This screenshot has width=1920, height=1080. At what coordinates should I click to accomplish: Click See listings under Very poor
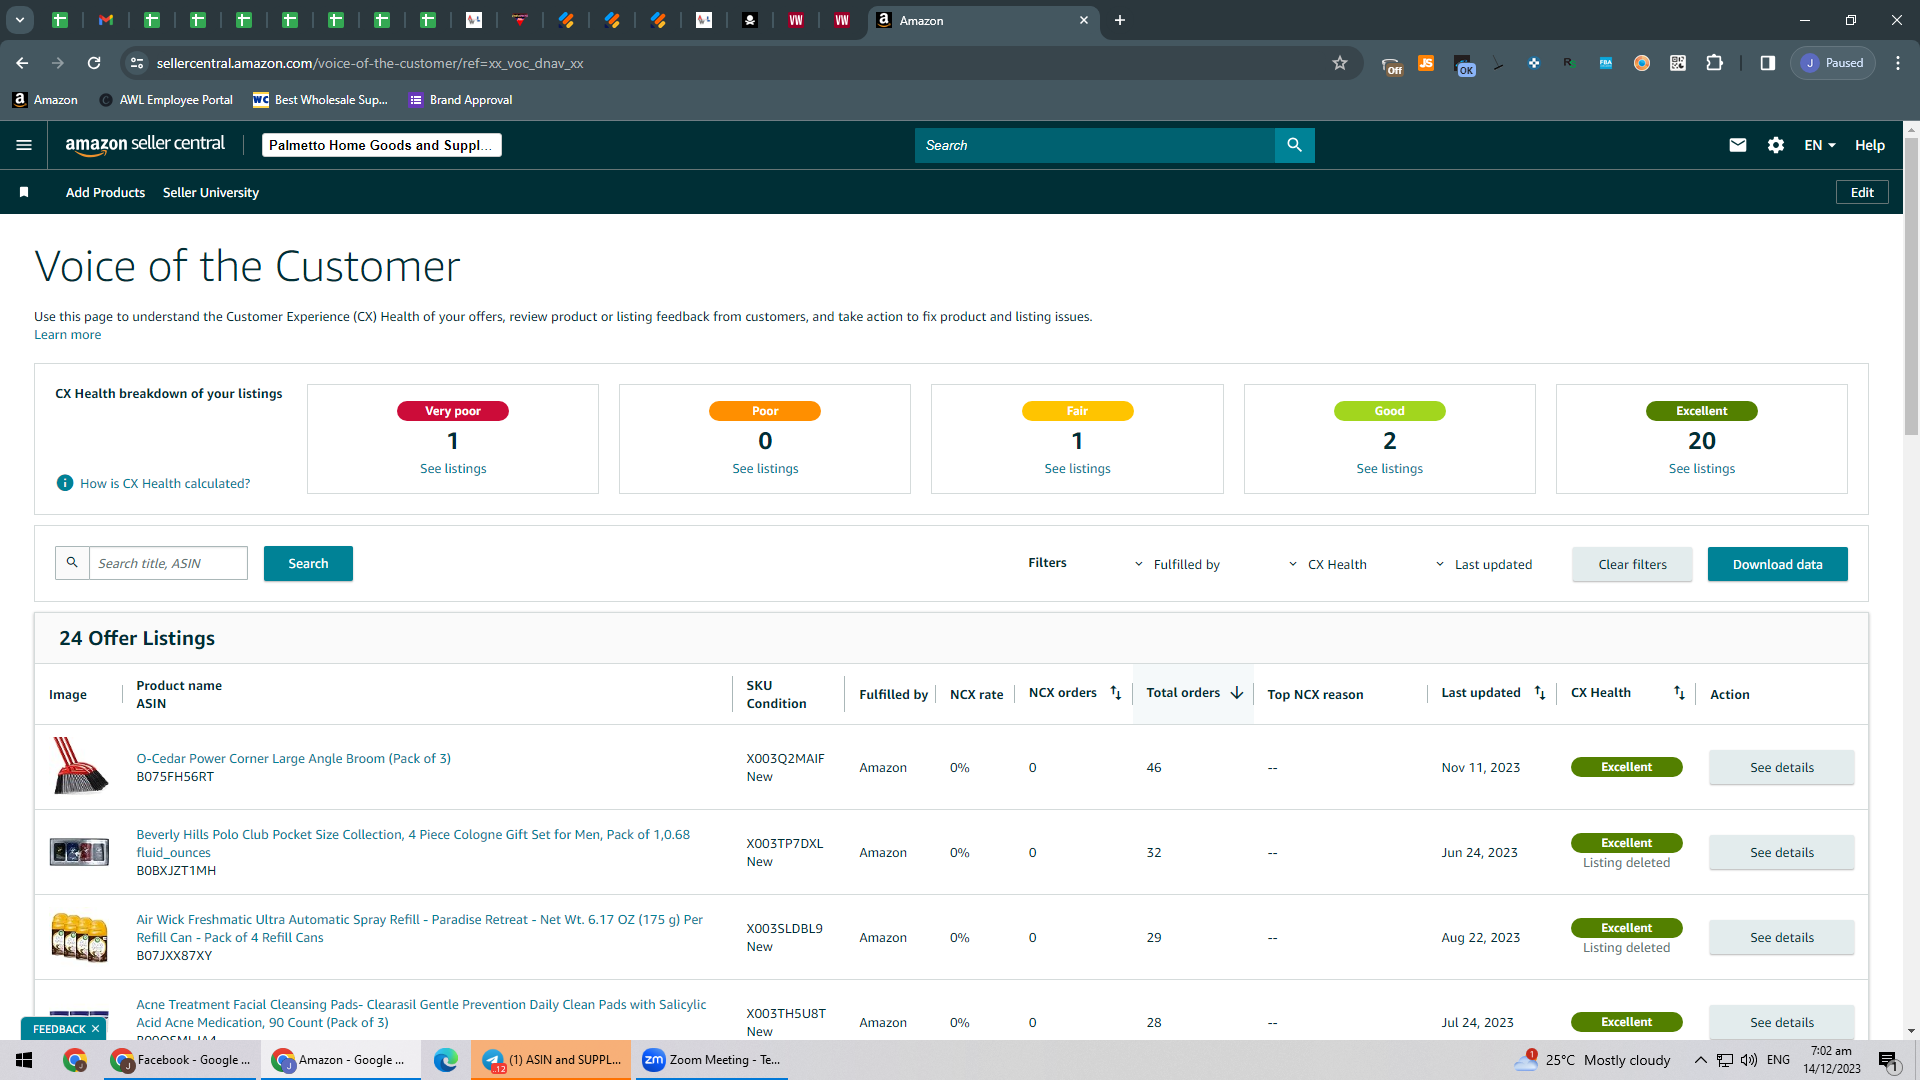(453, 468)
